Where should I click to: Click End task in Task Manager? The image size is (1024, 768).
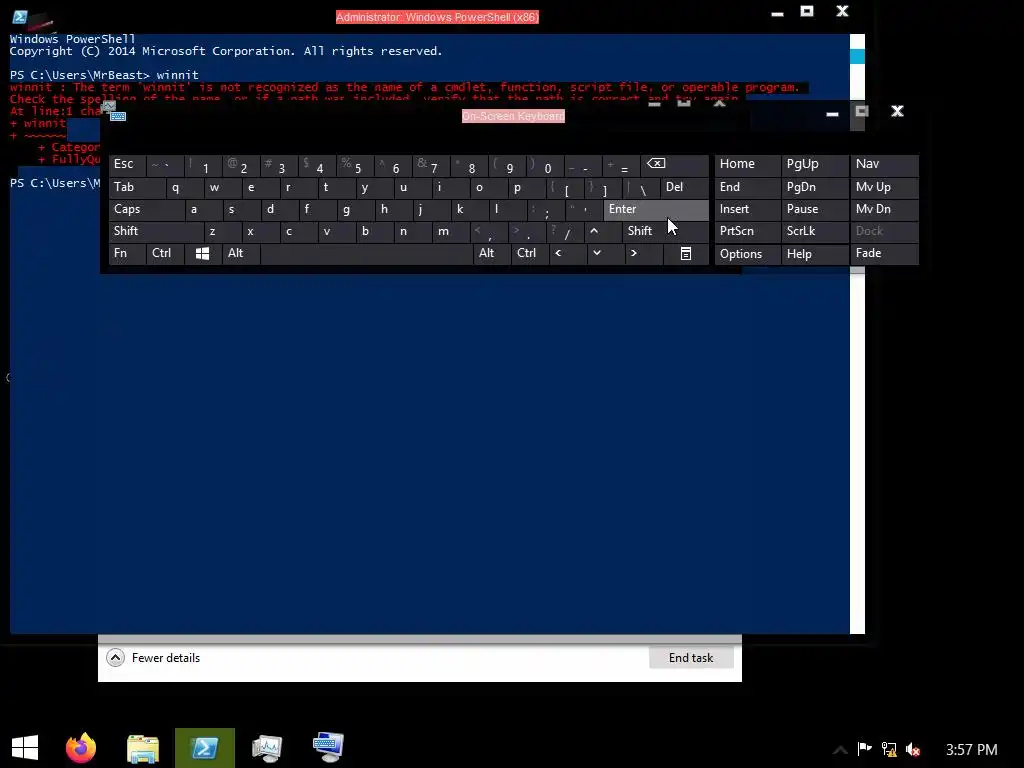point(691,658)
